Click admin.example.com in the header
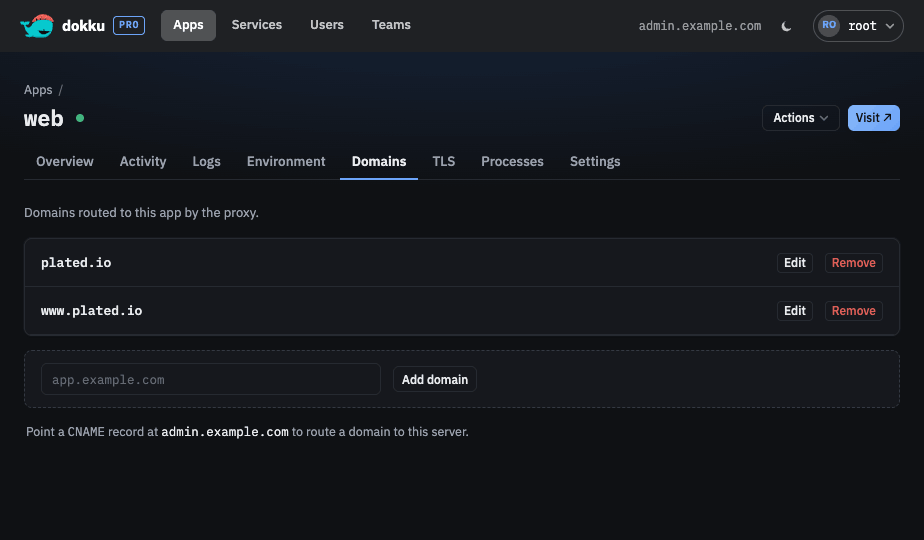Image resolution: width=924 pixels, height=540 pixels. (700, 26)
